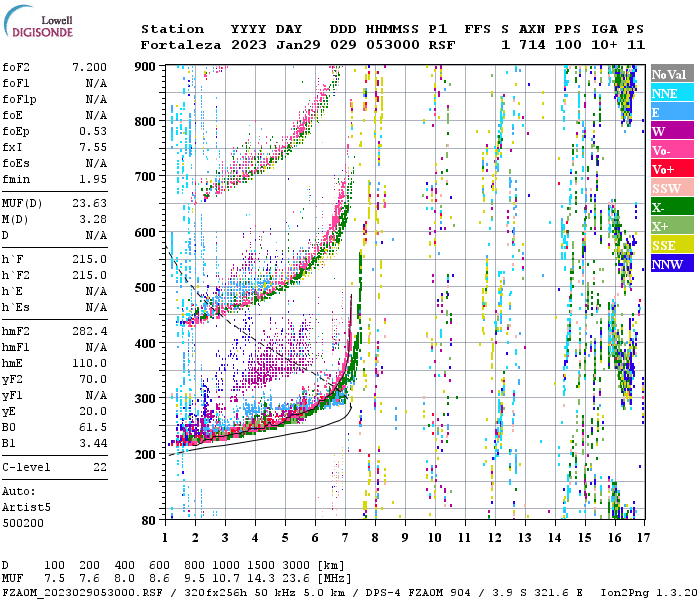The width and height of the screenshot is (700, 600).
Task: Click the Lowell Digisonde logo
Action: [38, 21]
